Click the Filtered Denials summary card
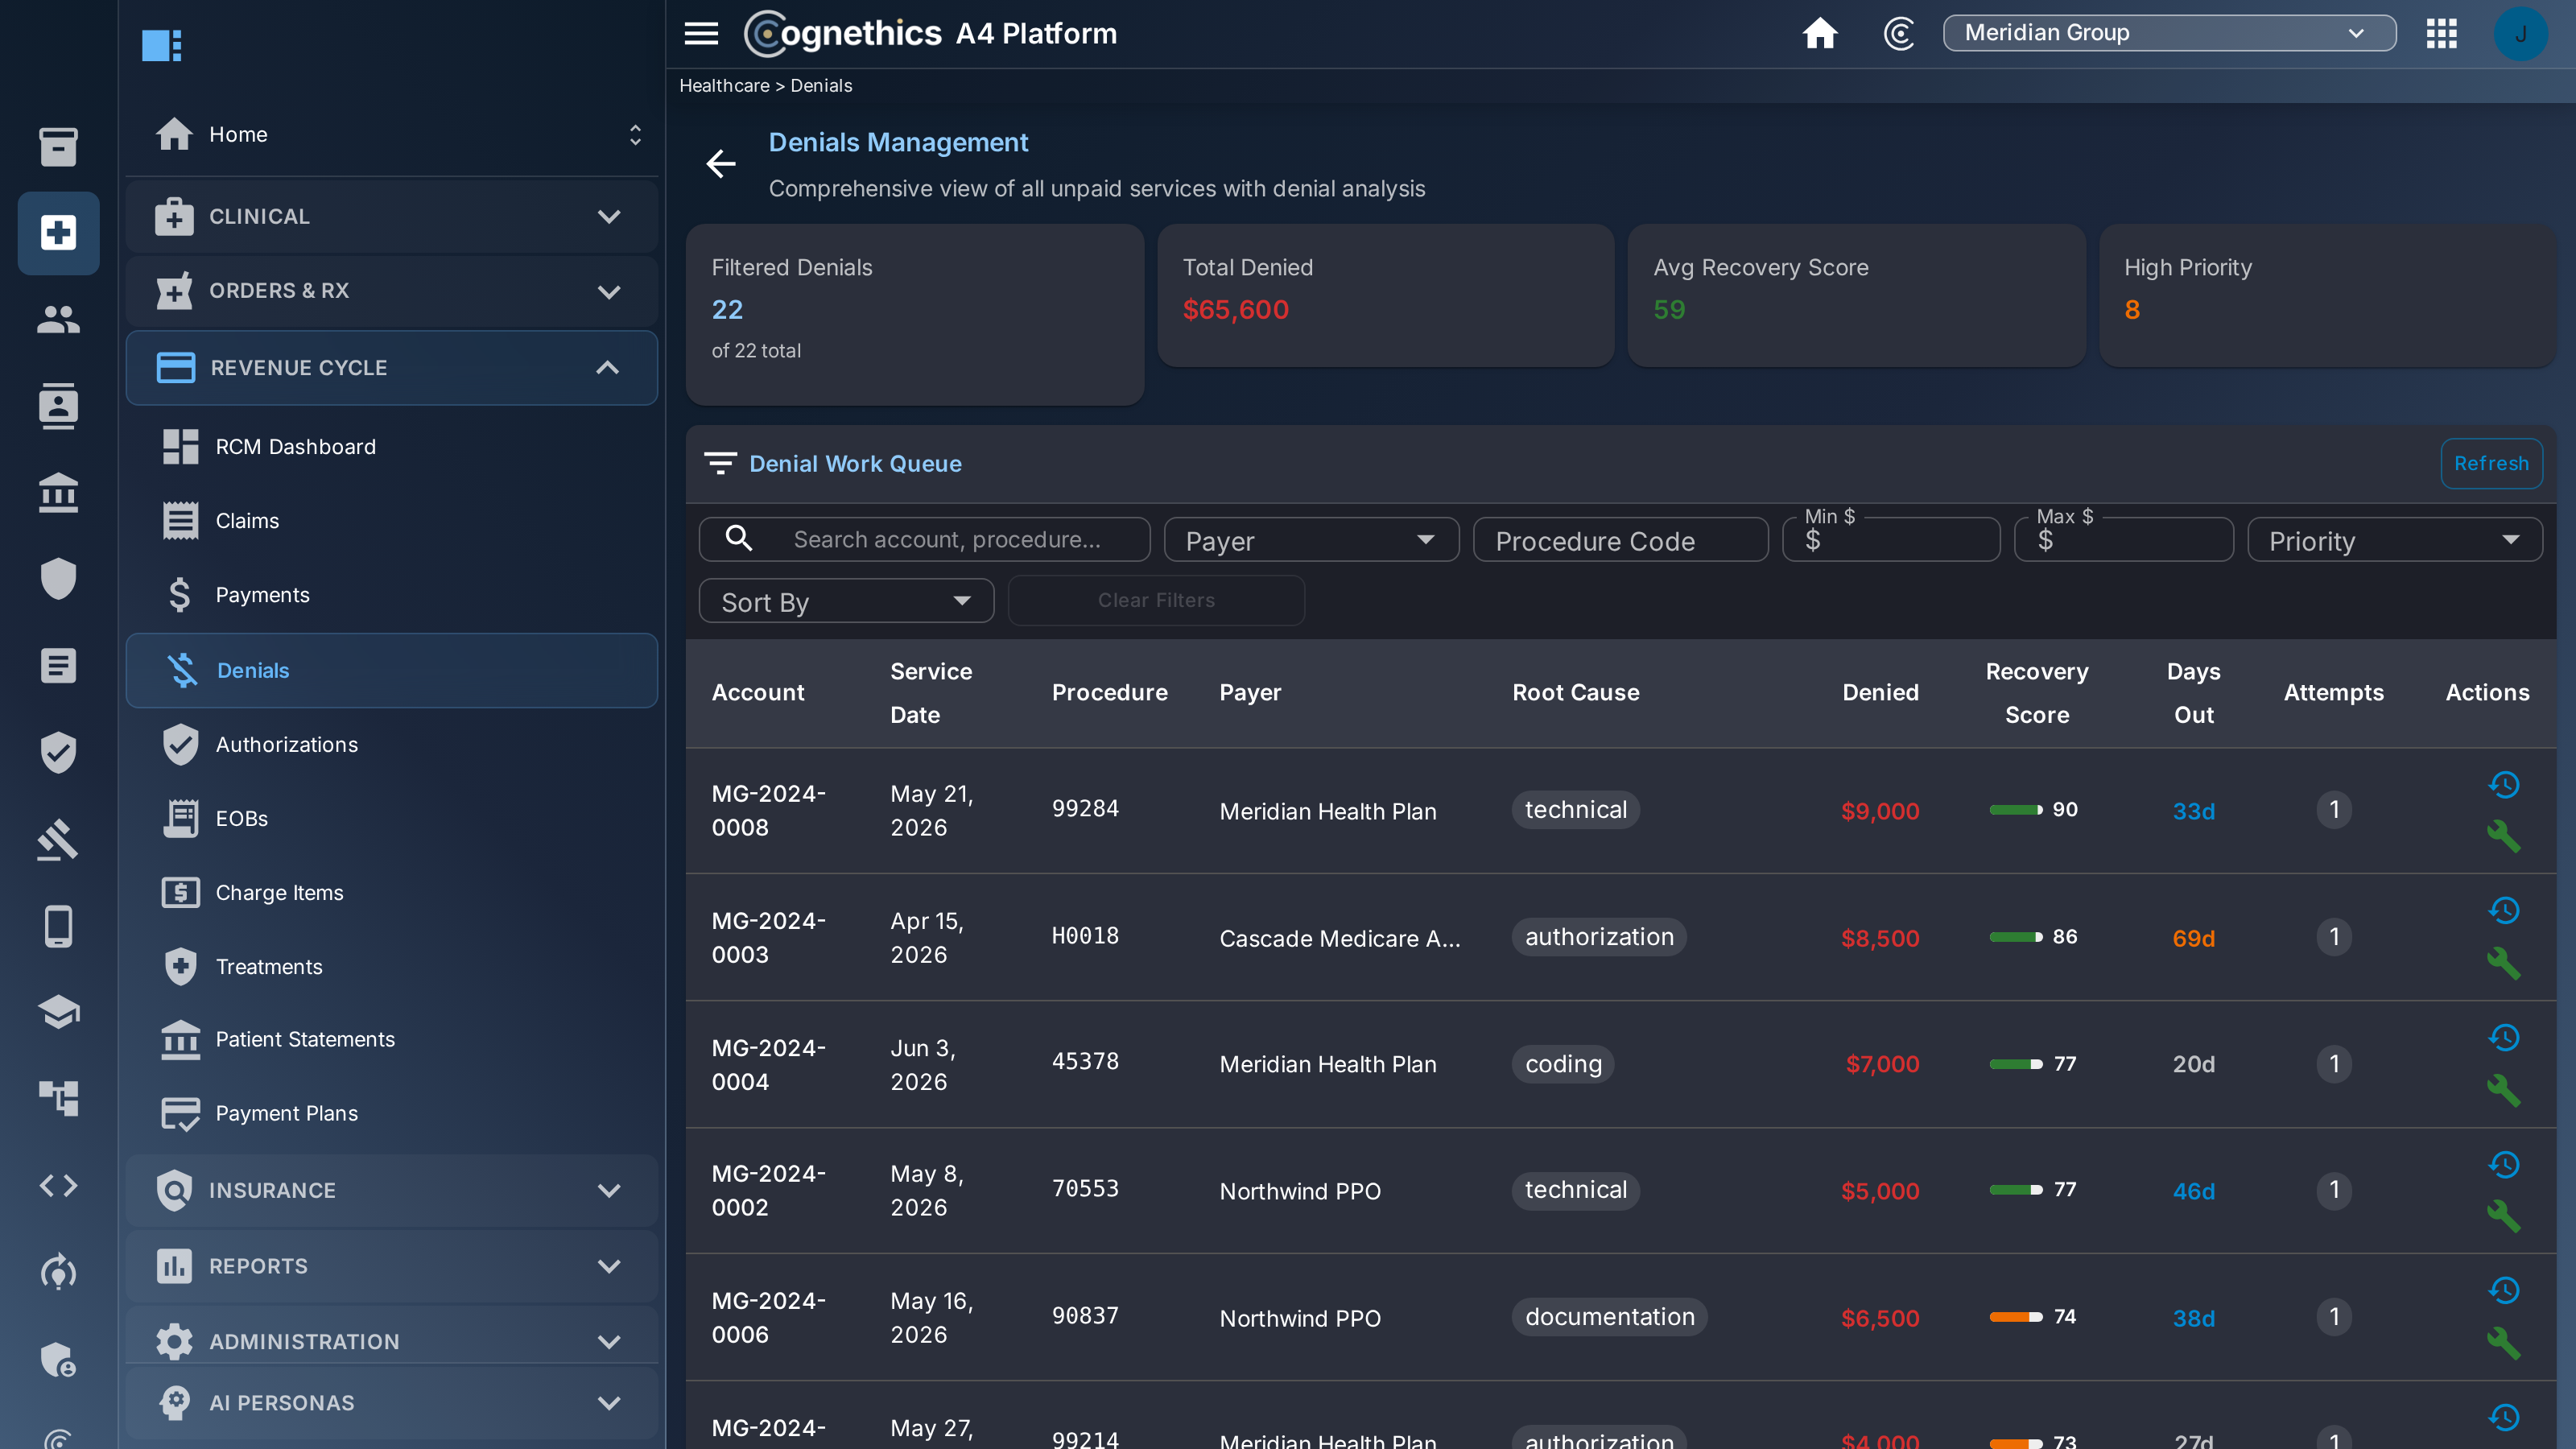2576x1449 pixels. (x=914, y=314)
